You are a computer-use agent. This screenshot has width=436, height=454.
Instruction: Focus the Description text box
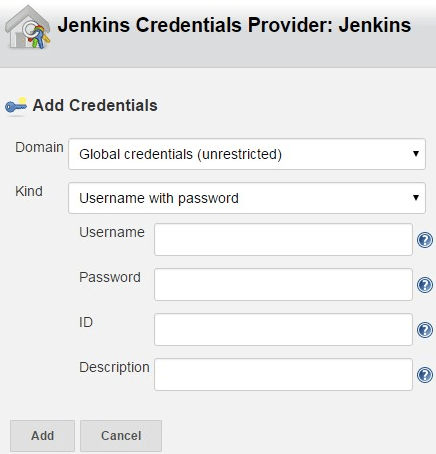[x=283, y=375]
